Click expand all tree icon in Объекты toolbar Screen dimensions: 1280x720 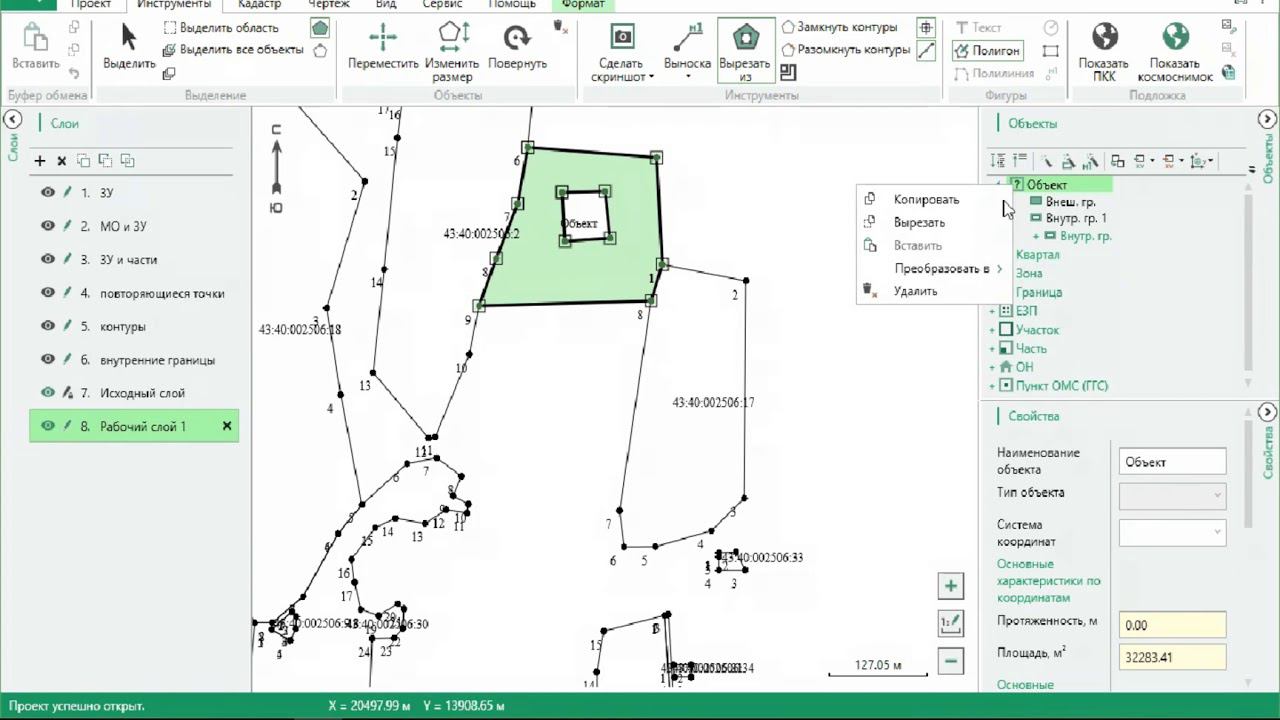(997, 161)
